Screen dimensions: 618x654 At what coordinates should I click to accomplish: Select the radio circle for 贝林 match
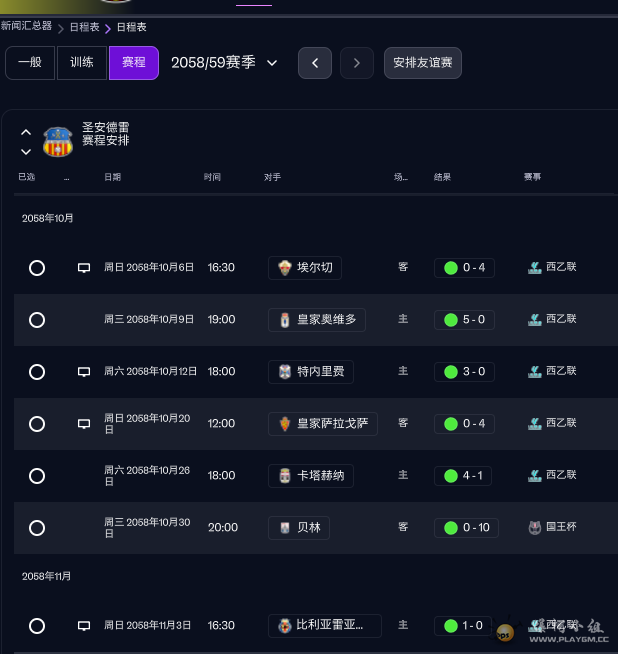[x=37, y=528]
